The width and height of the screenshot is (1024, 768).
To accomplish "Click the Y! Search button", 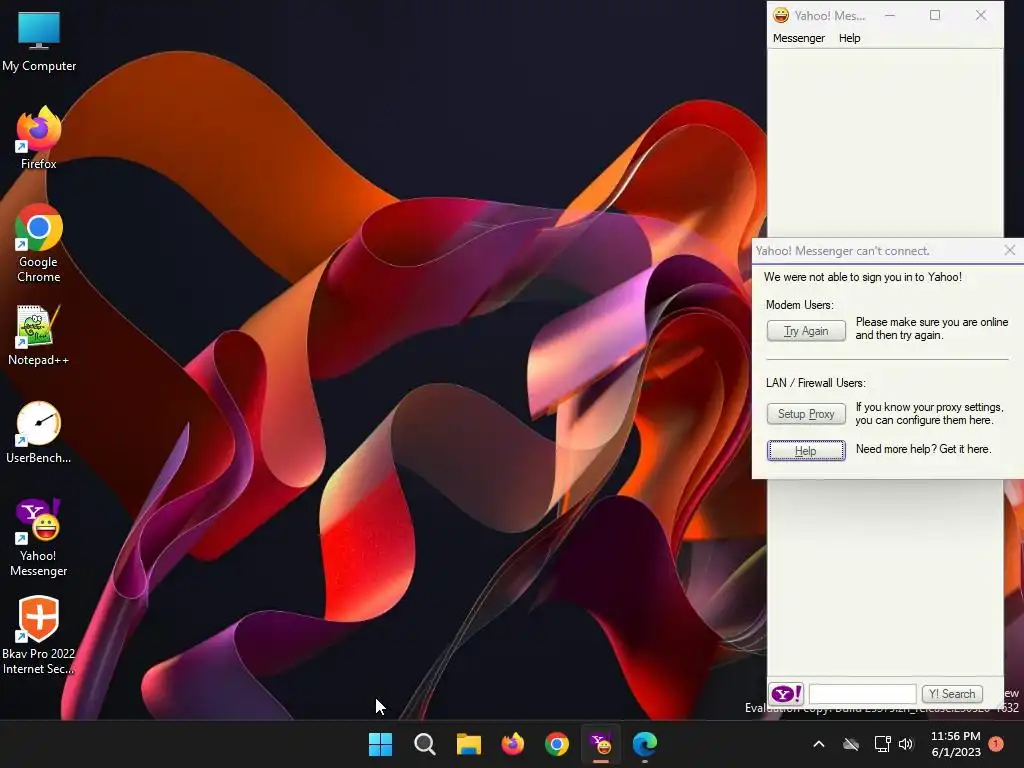I will click(952, 694).
